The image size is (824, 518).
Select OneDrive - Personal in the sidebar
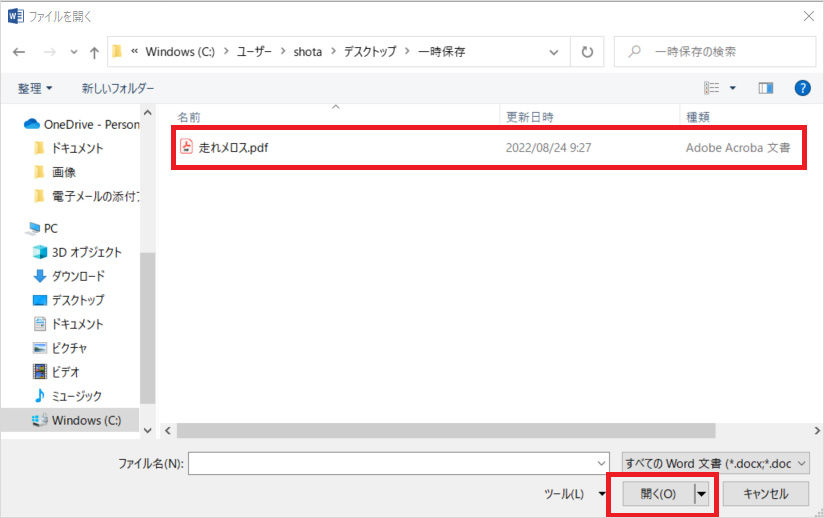[x=81, y=125]
